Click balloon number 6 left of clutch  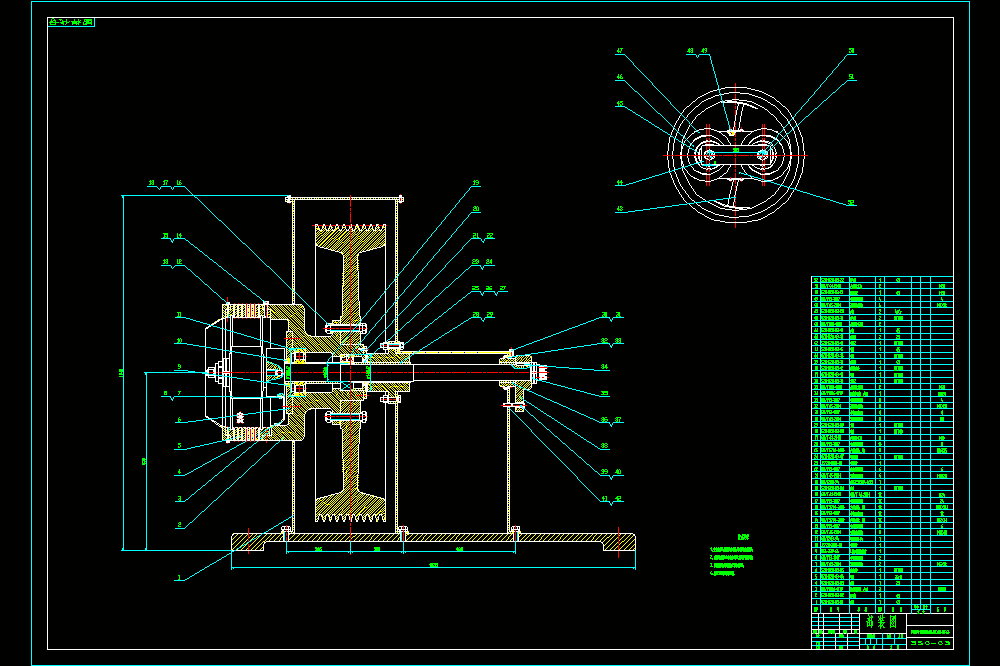(x=179, y=419)
